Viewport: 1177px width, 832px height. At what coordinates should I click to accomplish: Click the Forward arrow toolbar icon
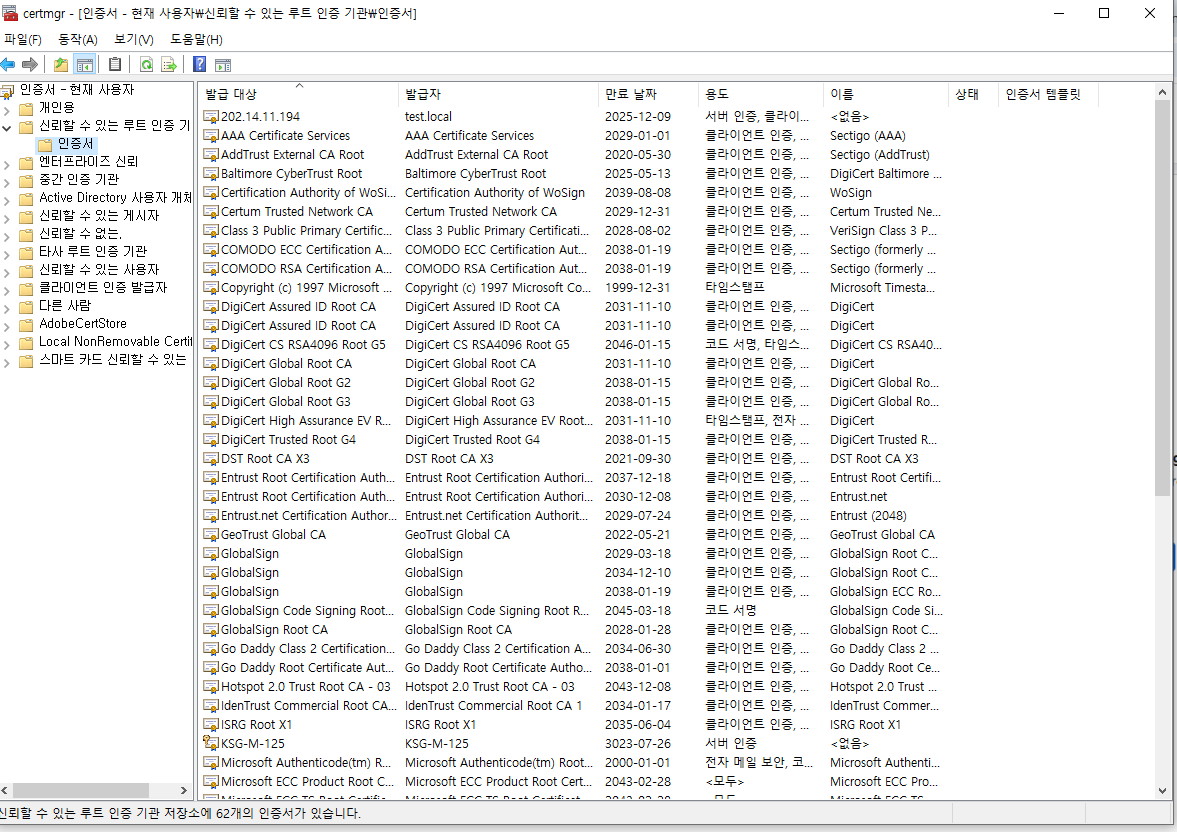(30, 65)
